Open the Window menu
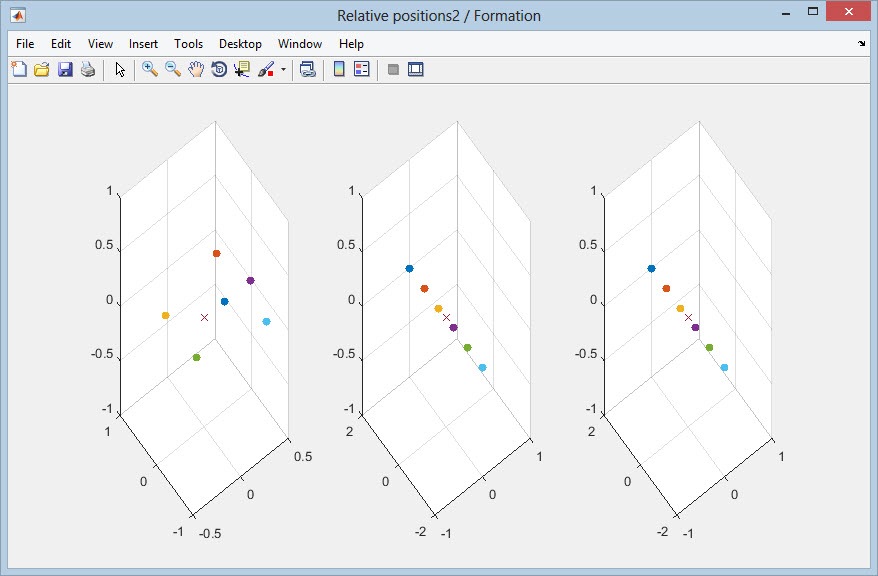This screenshot has height=576, width=878. coord(300,44)
